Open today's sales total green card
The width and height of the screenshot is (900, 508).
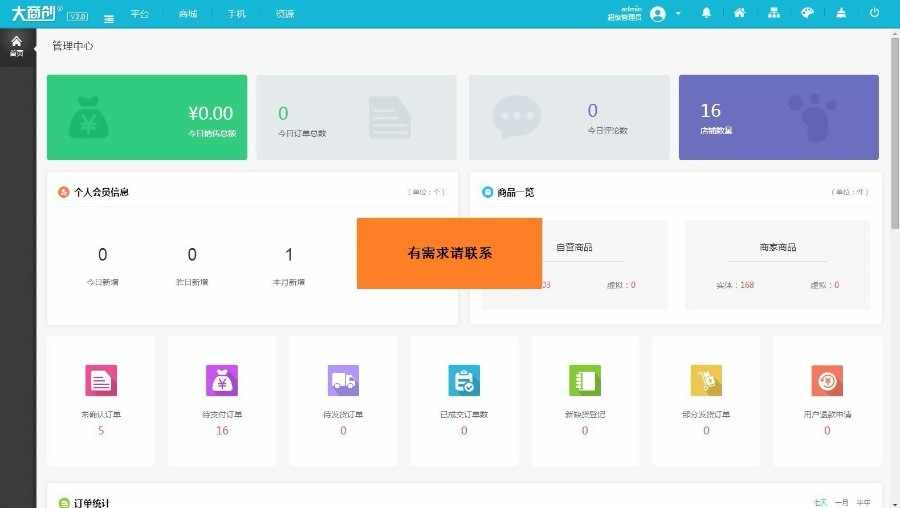[147, 117]
